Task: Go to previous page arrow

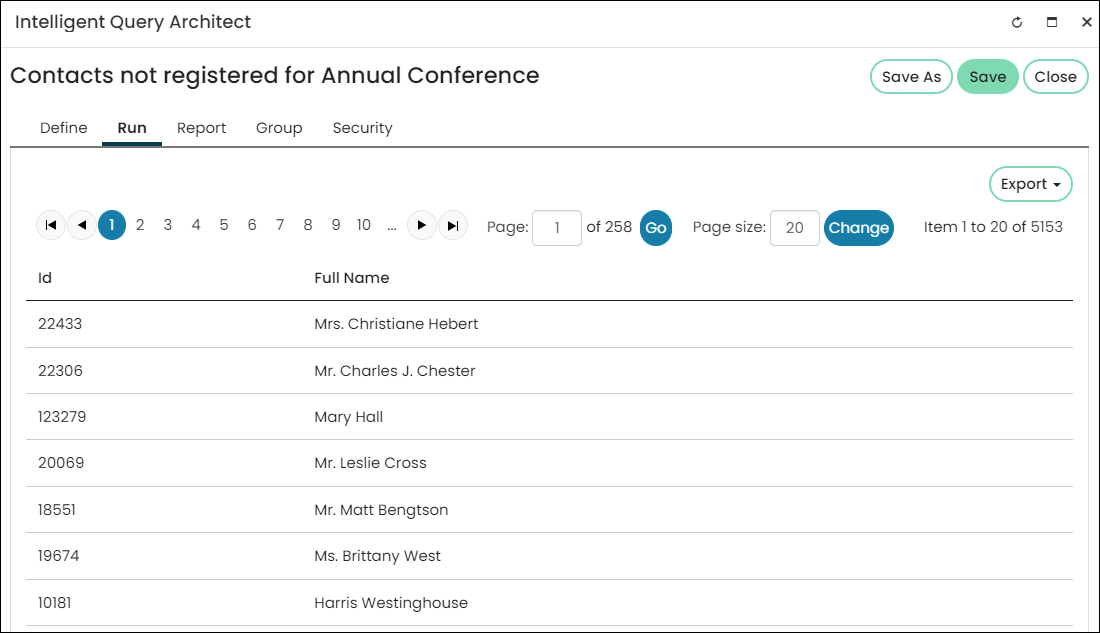Action: coord(82,225)
